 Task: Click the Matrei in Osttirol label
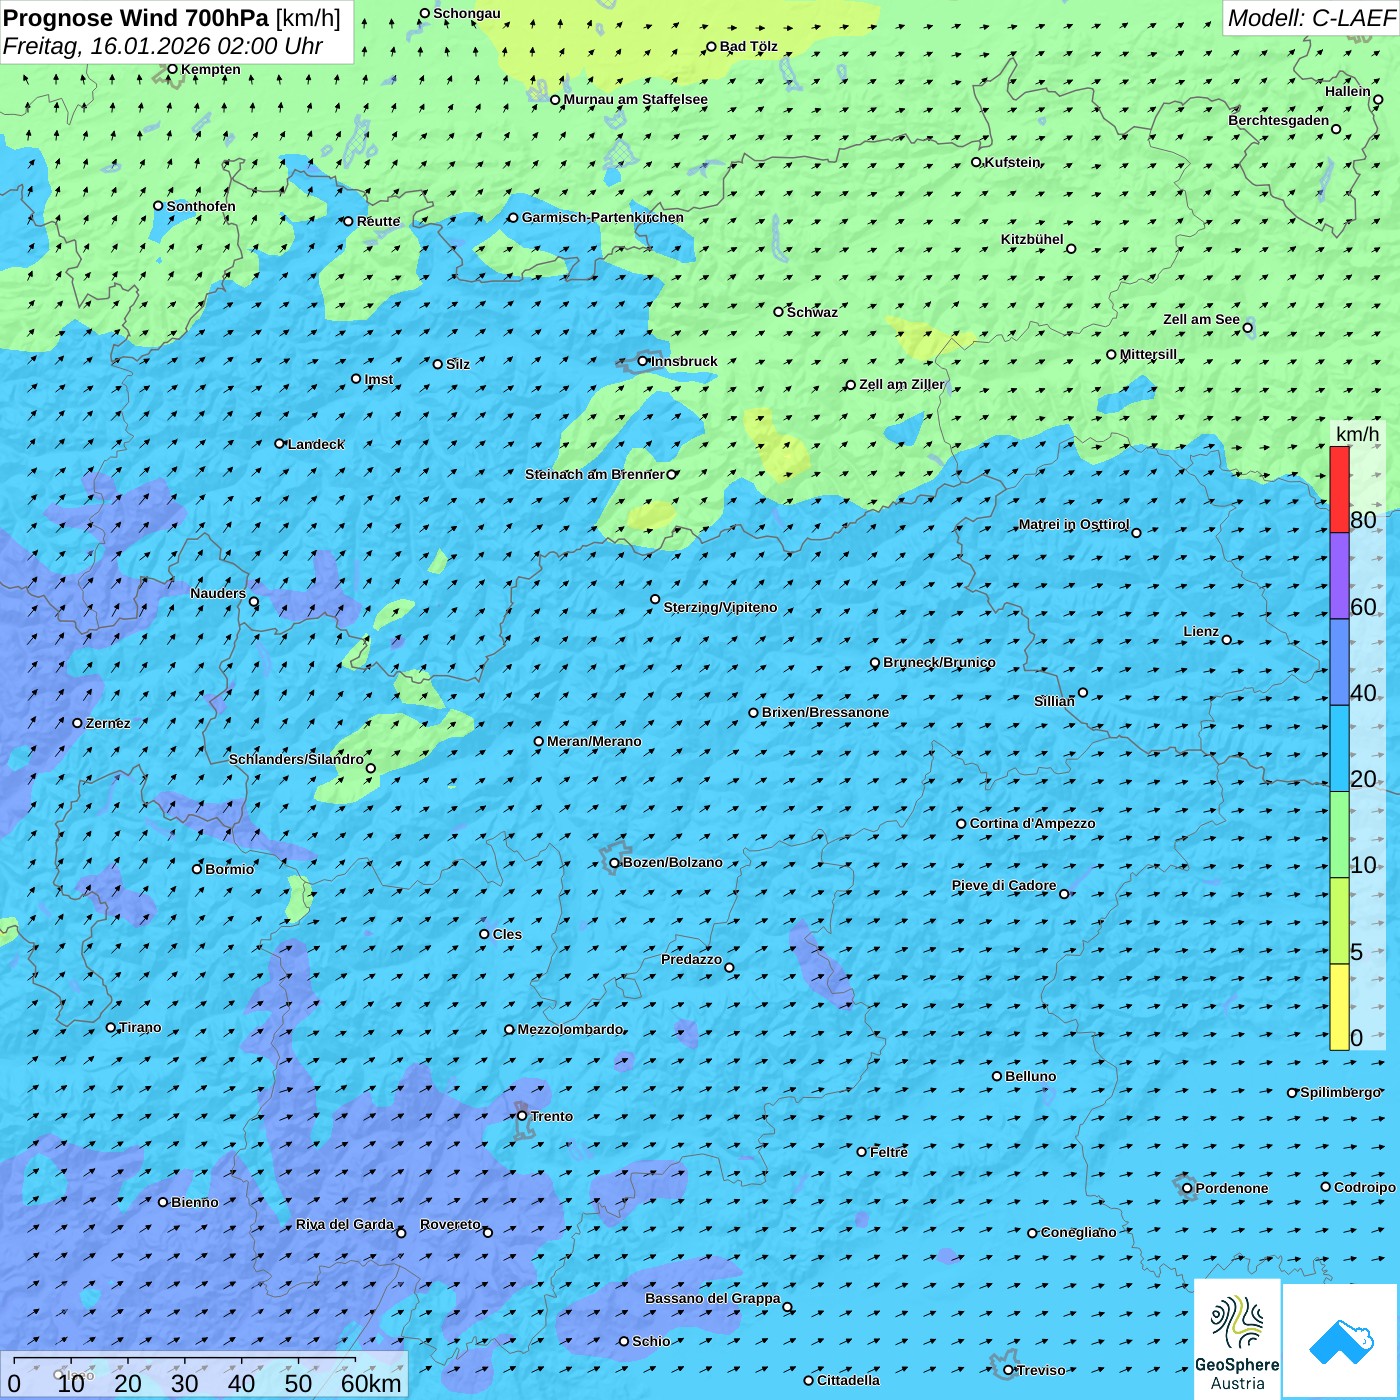click(x=1073, y=524)
